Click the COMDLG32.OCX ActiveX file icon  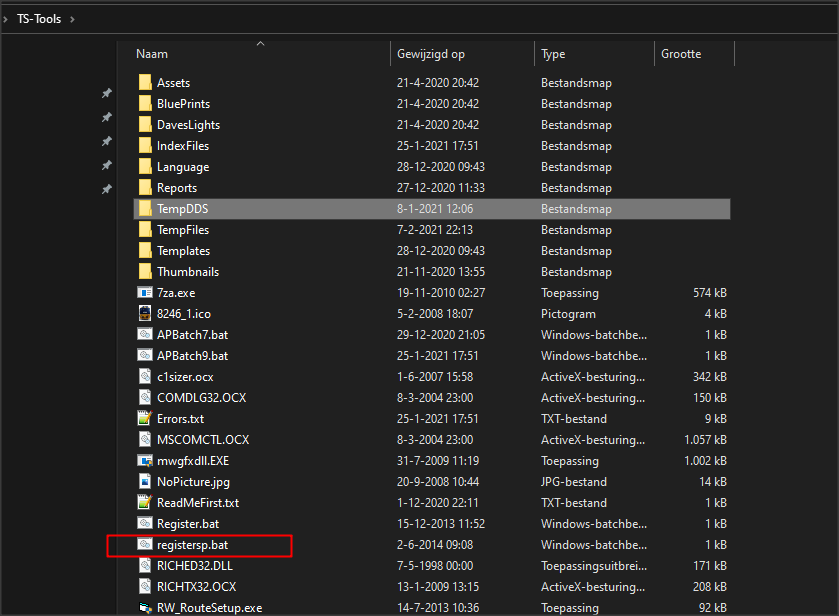pos(145,398)
